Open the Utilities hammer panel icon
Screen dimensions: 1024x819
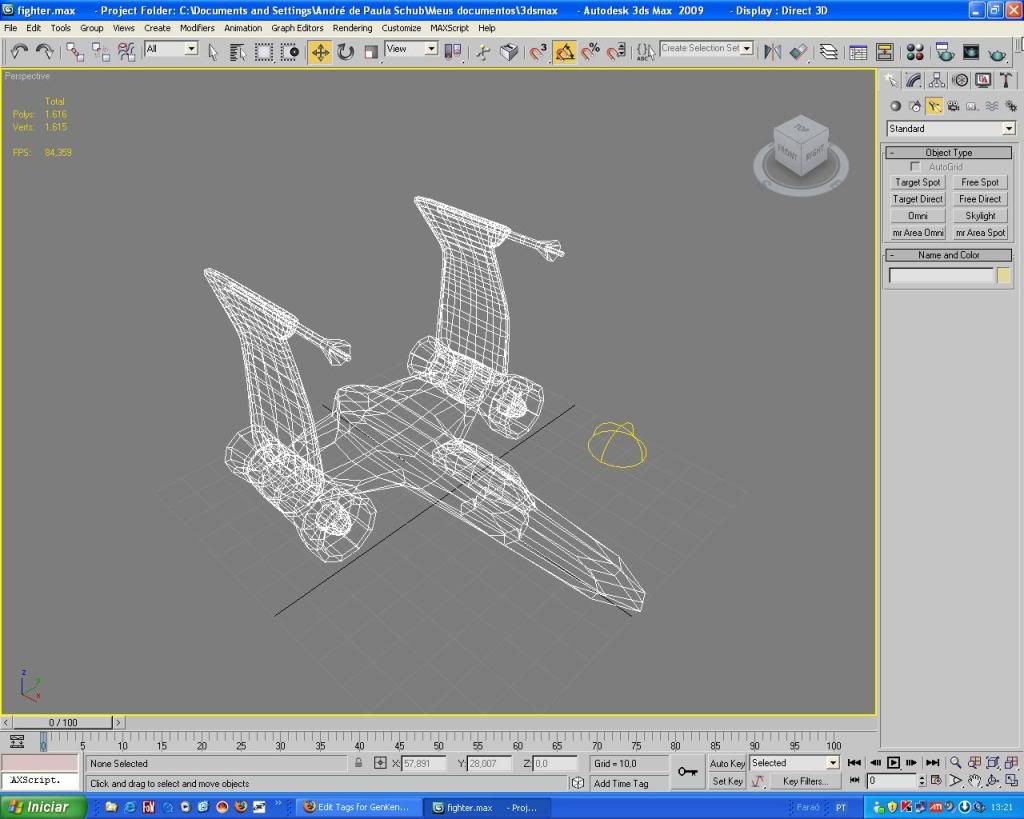(1006, 80)
